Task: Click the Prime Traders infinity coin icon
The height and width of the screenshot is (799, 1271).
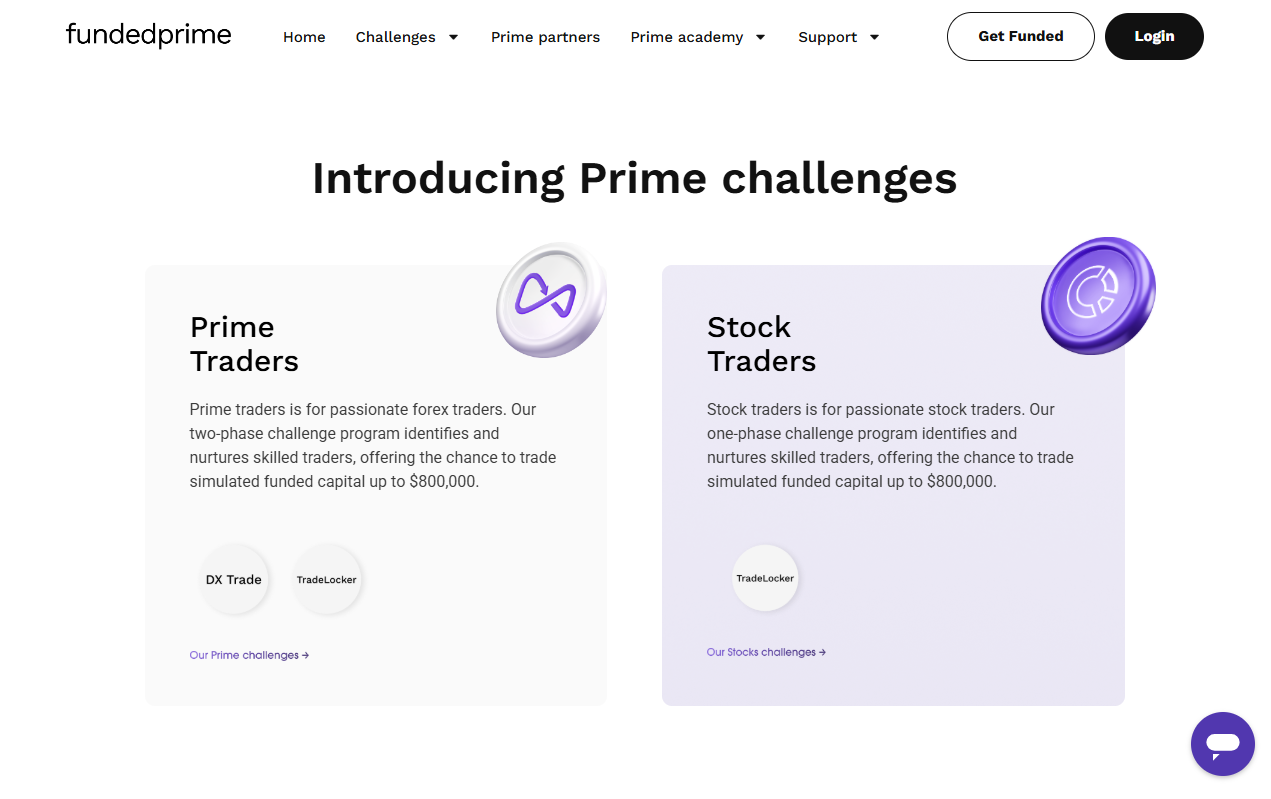Action: [551, 299]
